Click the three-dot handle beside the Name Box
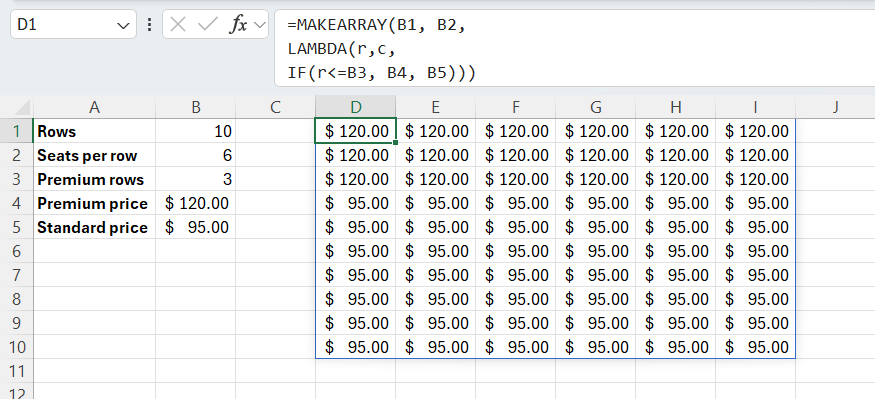 pyautogui.click(x=149, y=25)
